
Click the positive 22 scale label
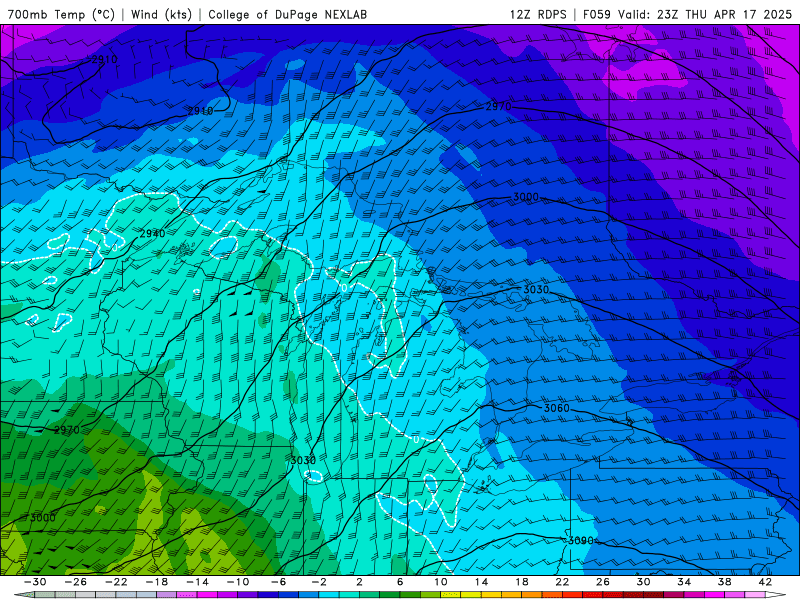click(562, 582)
